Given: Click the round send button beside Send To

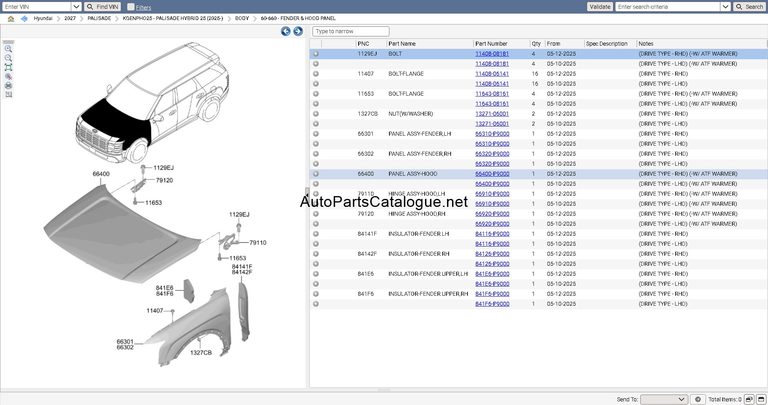Looking at the screenshot, I should (698, 399).
